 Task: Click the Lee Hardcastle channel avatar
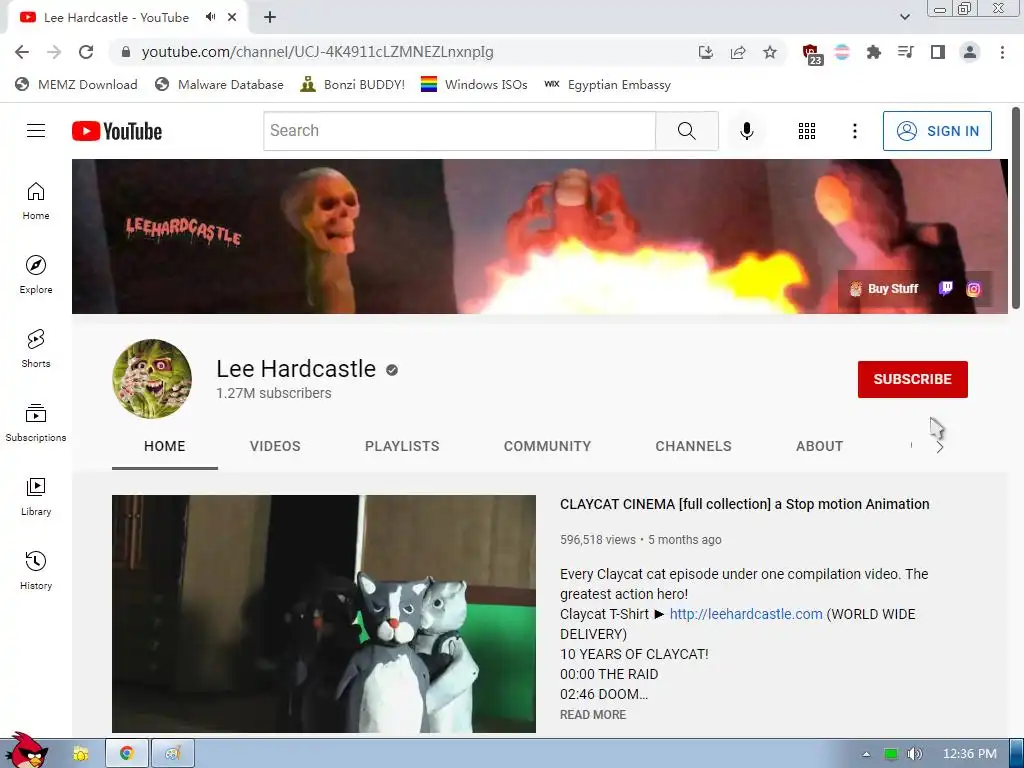click(x=152, y=379)
